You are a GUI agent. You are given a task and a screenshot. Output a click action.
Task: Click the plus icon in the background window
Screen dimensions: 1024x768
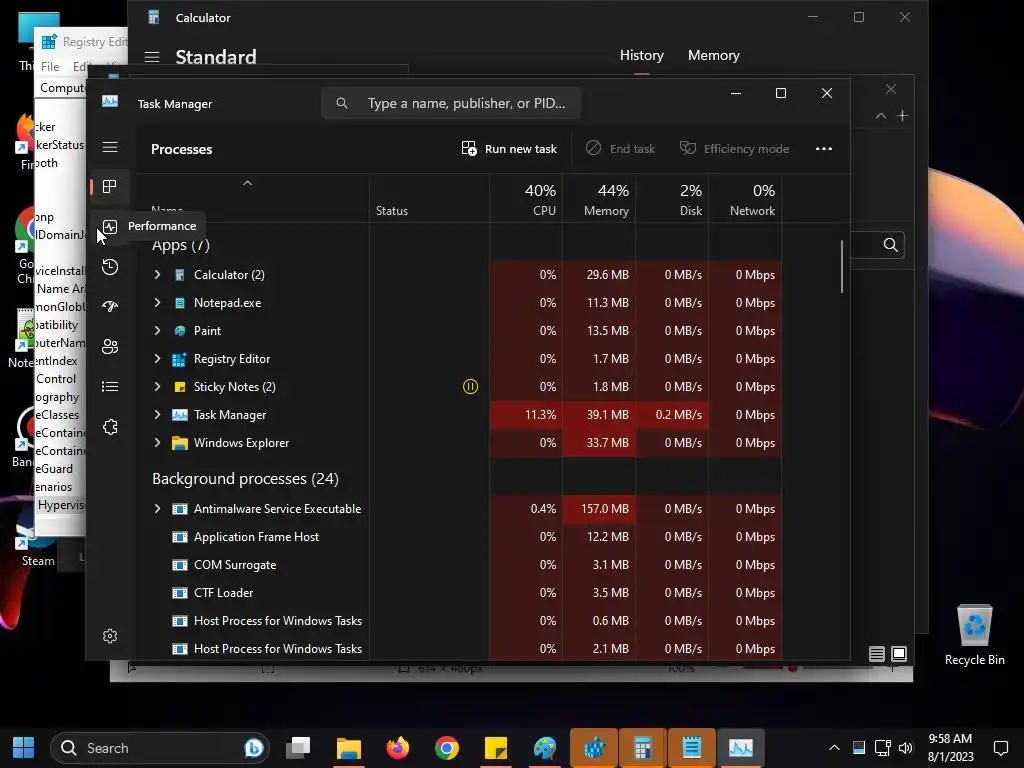902,116
